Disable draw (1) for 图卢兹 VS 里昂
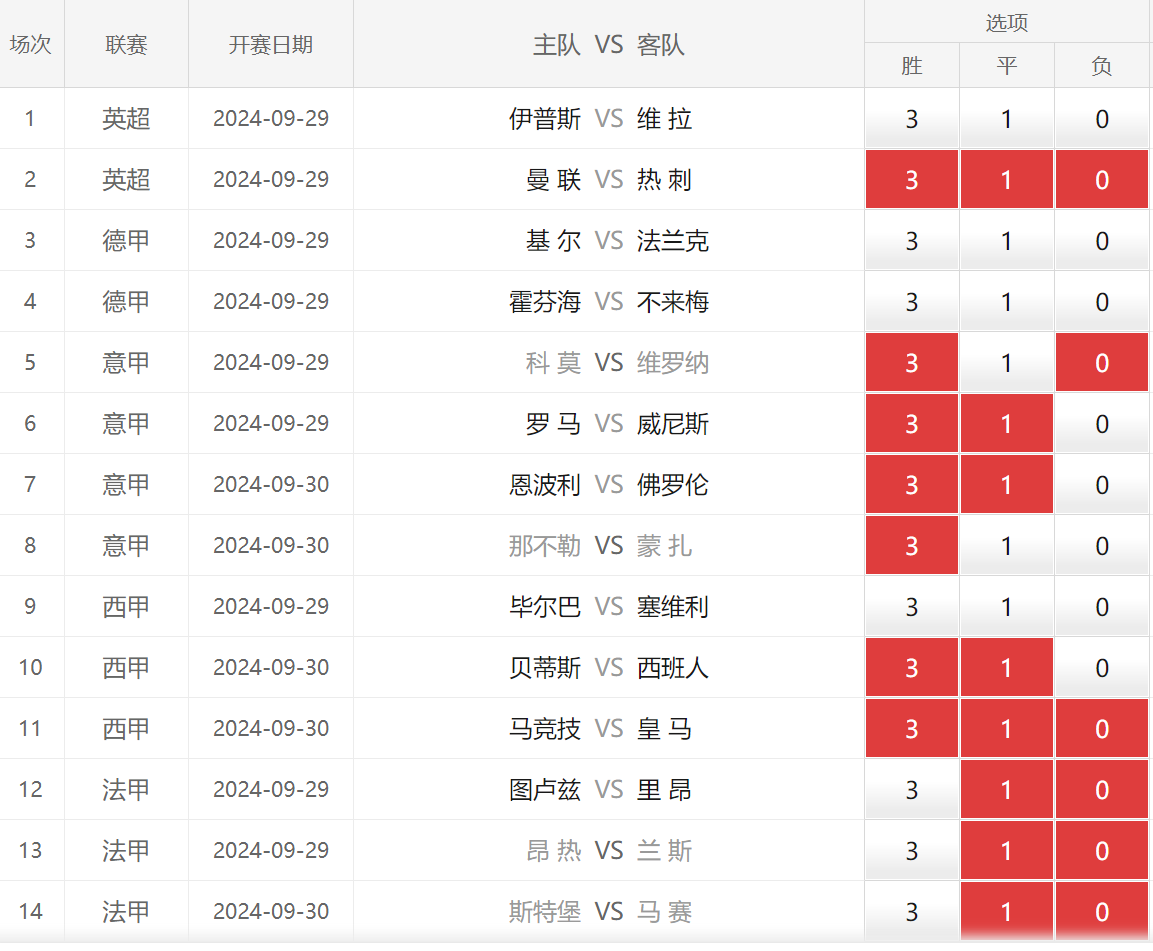 point(1007,790)
